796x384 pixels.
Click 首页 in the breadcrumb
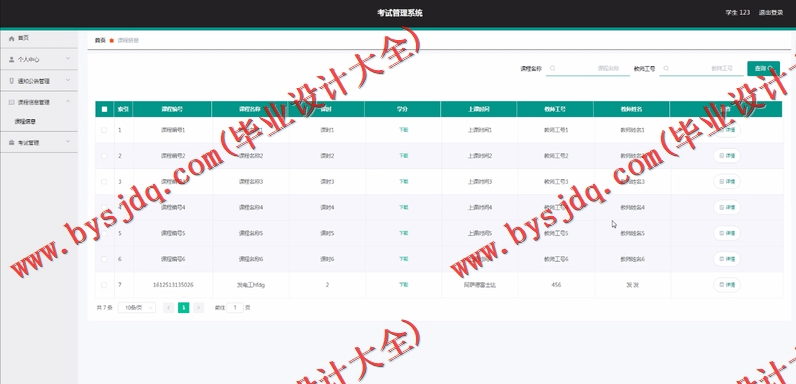tap(100, 41)
